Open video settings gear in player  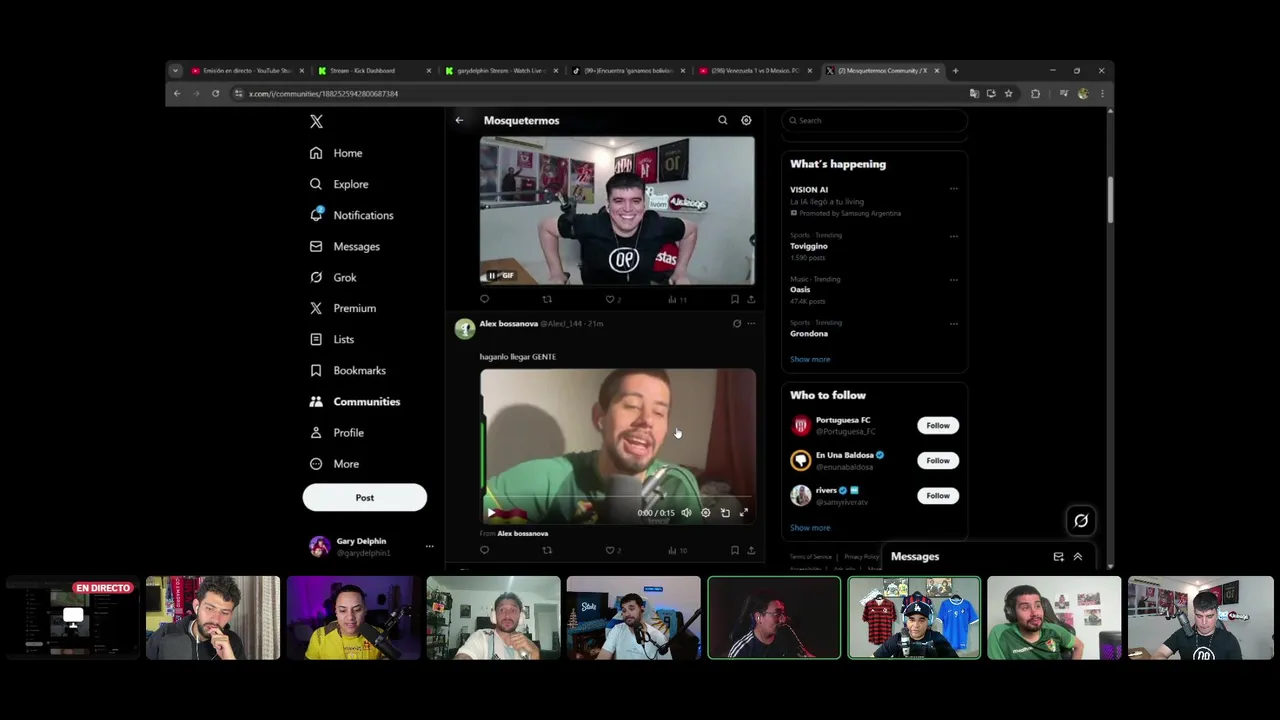click(706, 512)
